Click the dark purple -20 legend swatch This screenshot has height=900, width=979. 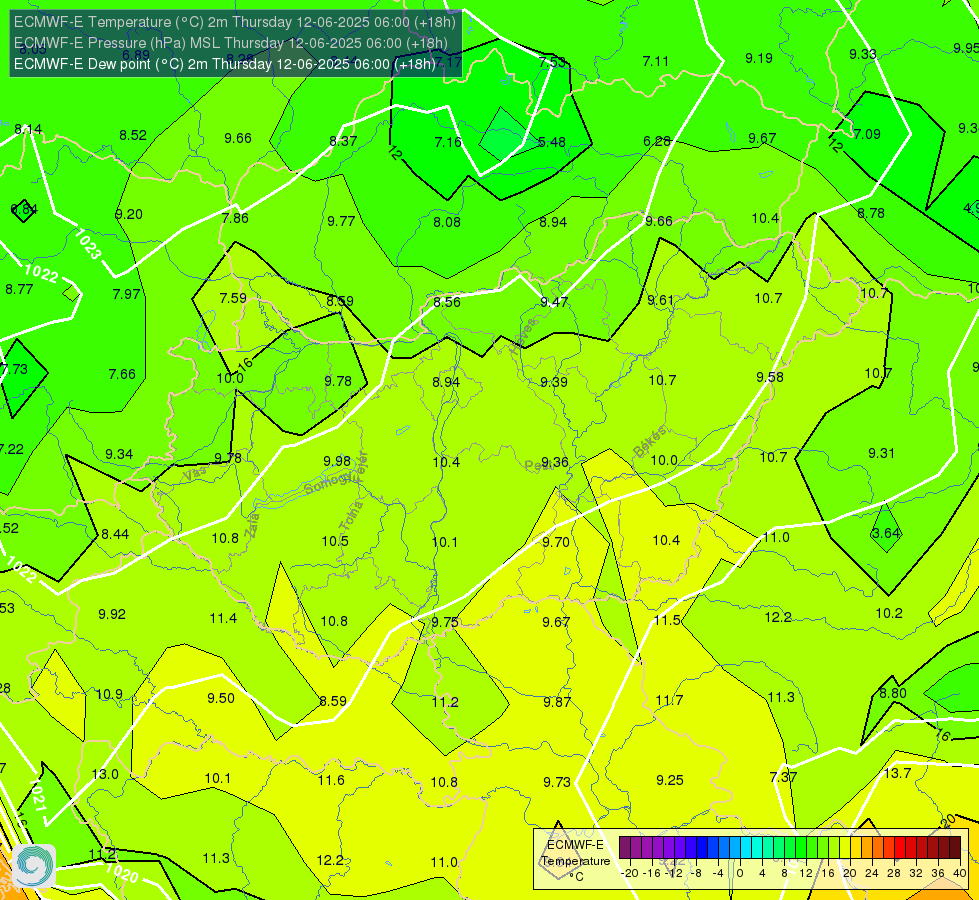click(x=625, y=848)
